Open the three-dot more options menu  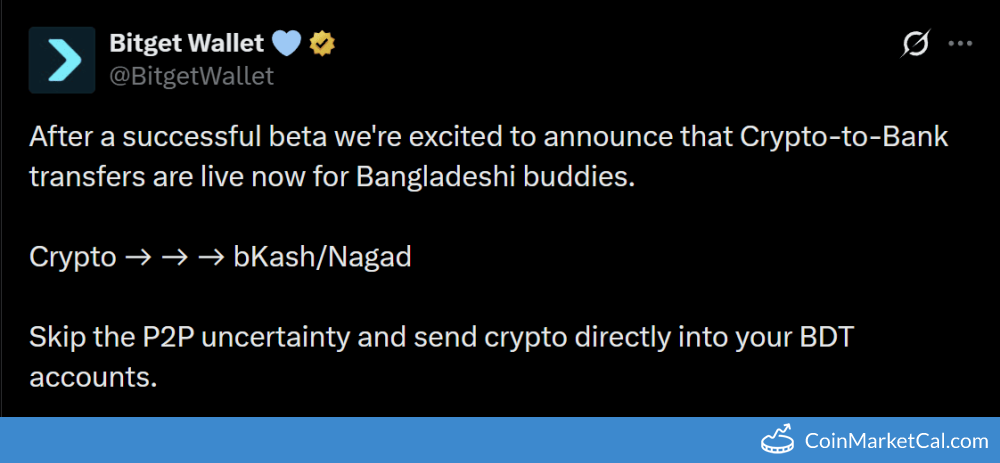960,44
